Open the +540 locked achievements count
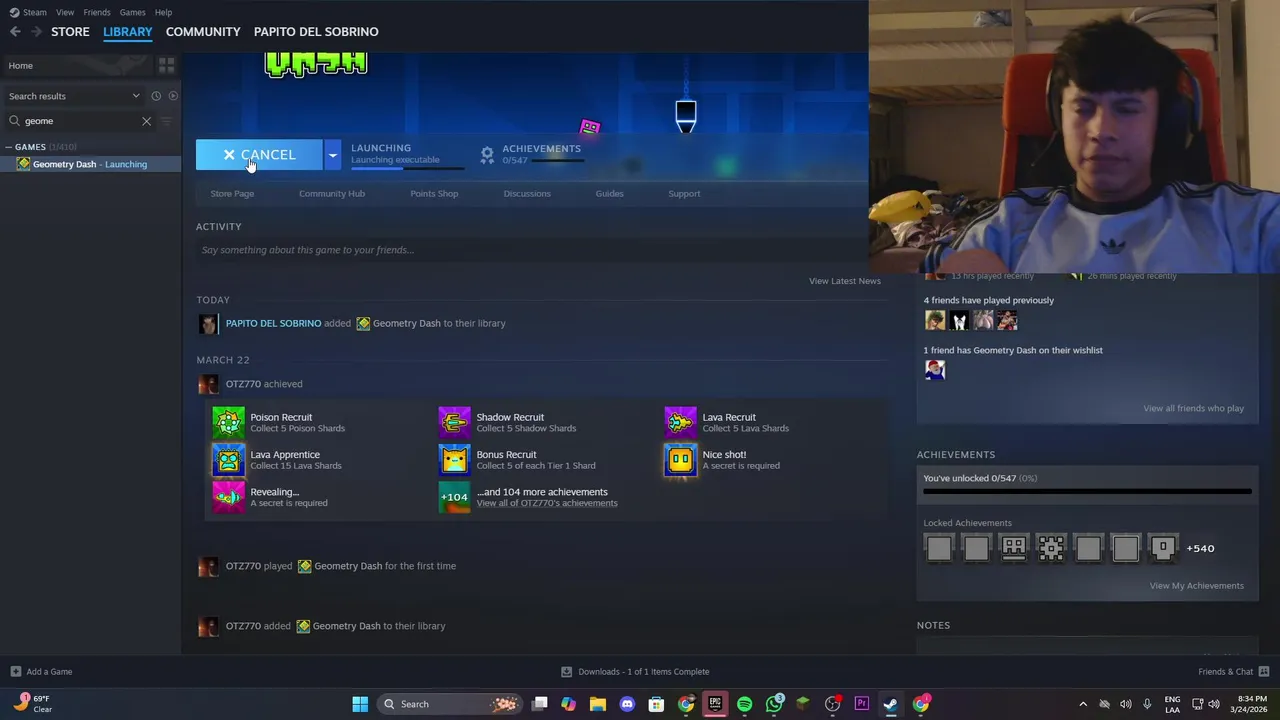Viewport: 1280px width, 720px height. tap(1200, 548)
